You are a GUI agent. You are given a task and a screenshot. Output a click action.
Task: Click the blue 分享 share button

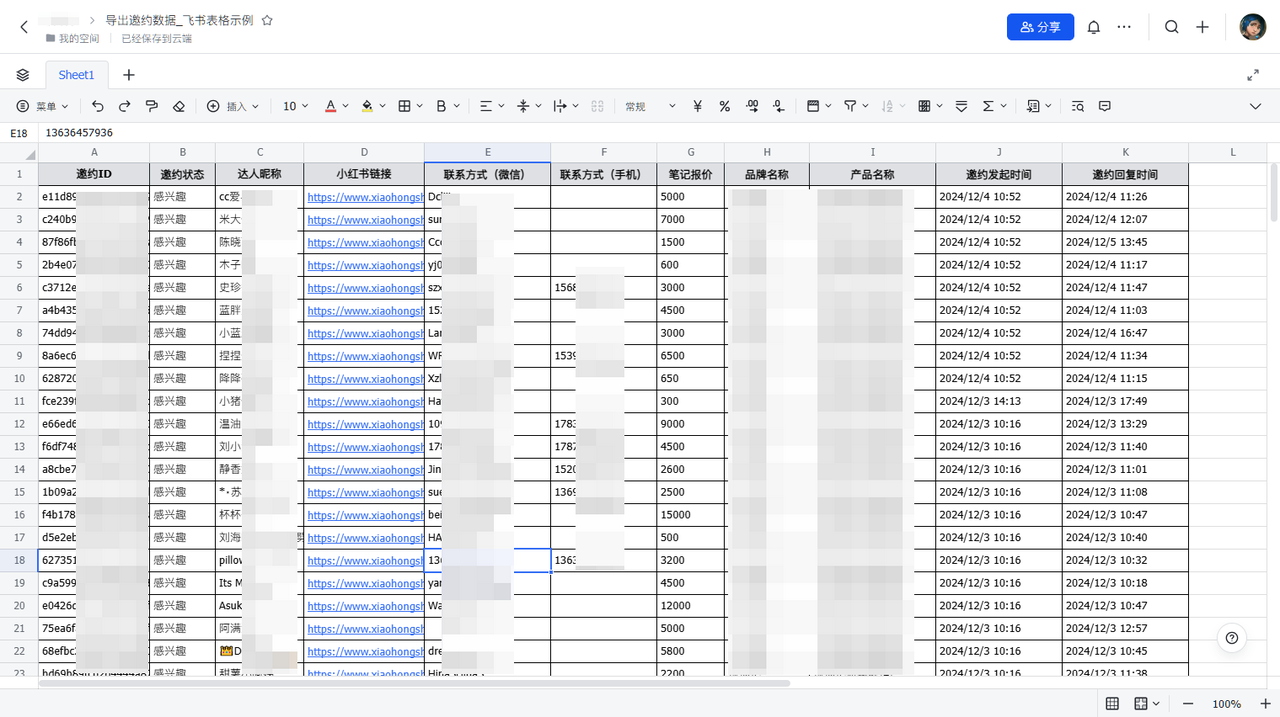[1040, 27]
